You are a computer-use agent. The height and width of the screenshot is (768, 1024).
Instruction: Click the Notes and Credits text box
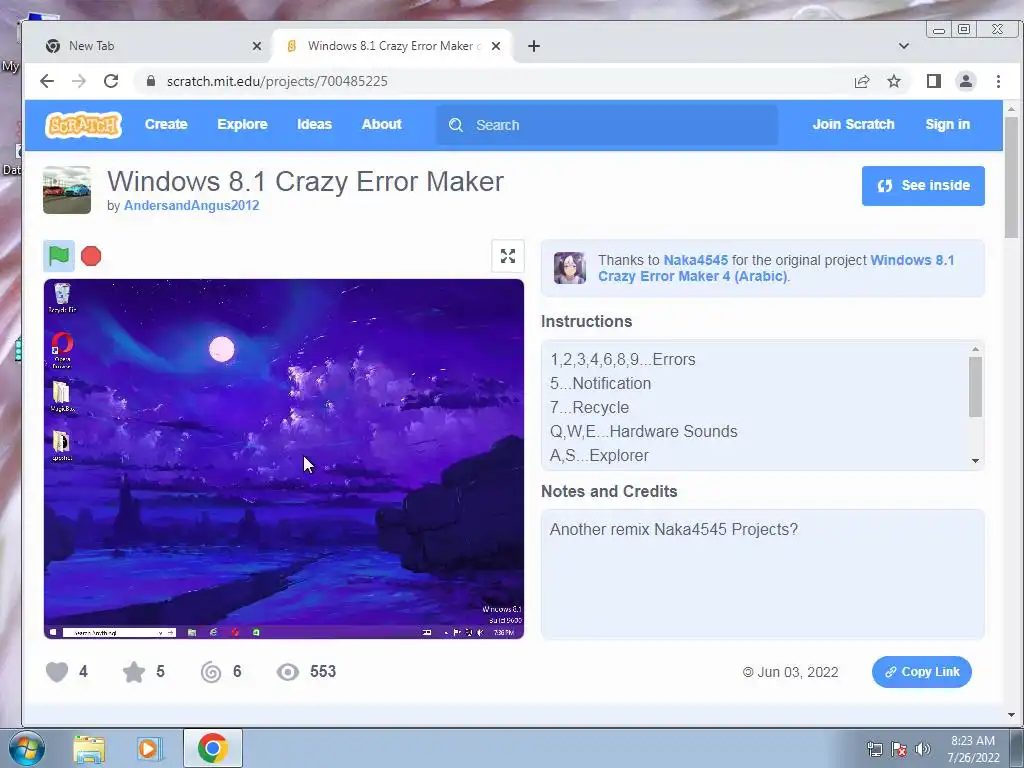click(x=763, y=574)
